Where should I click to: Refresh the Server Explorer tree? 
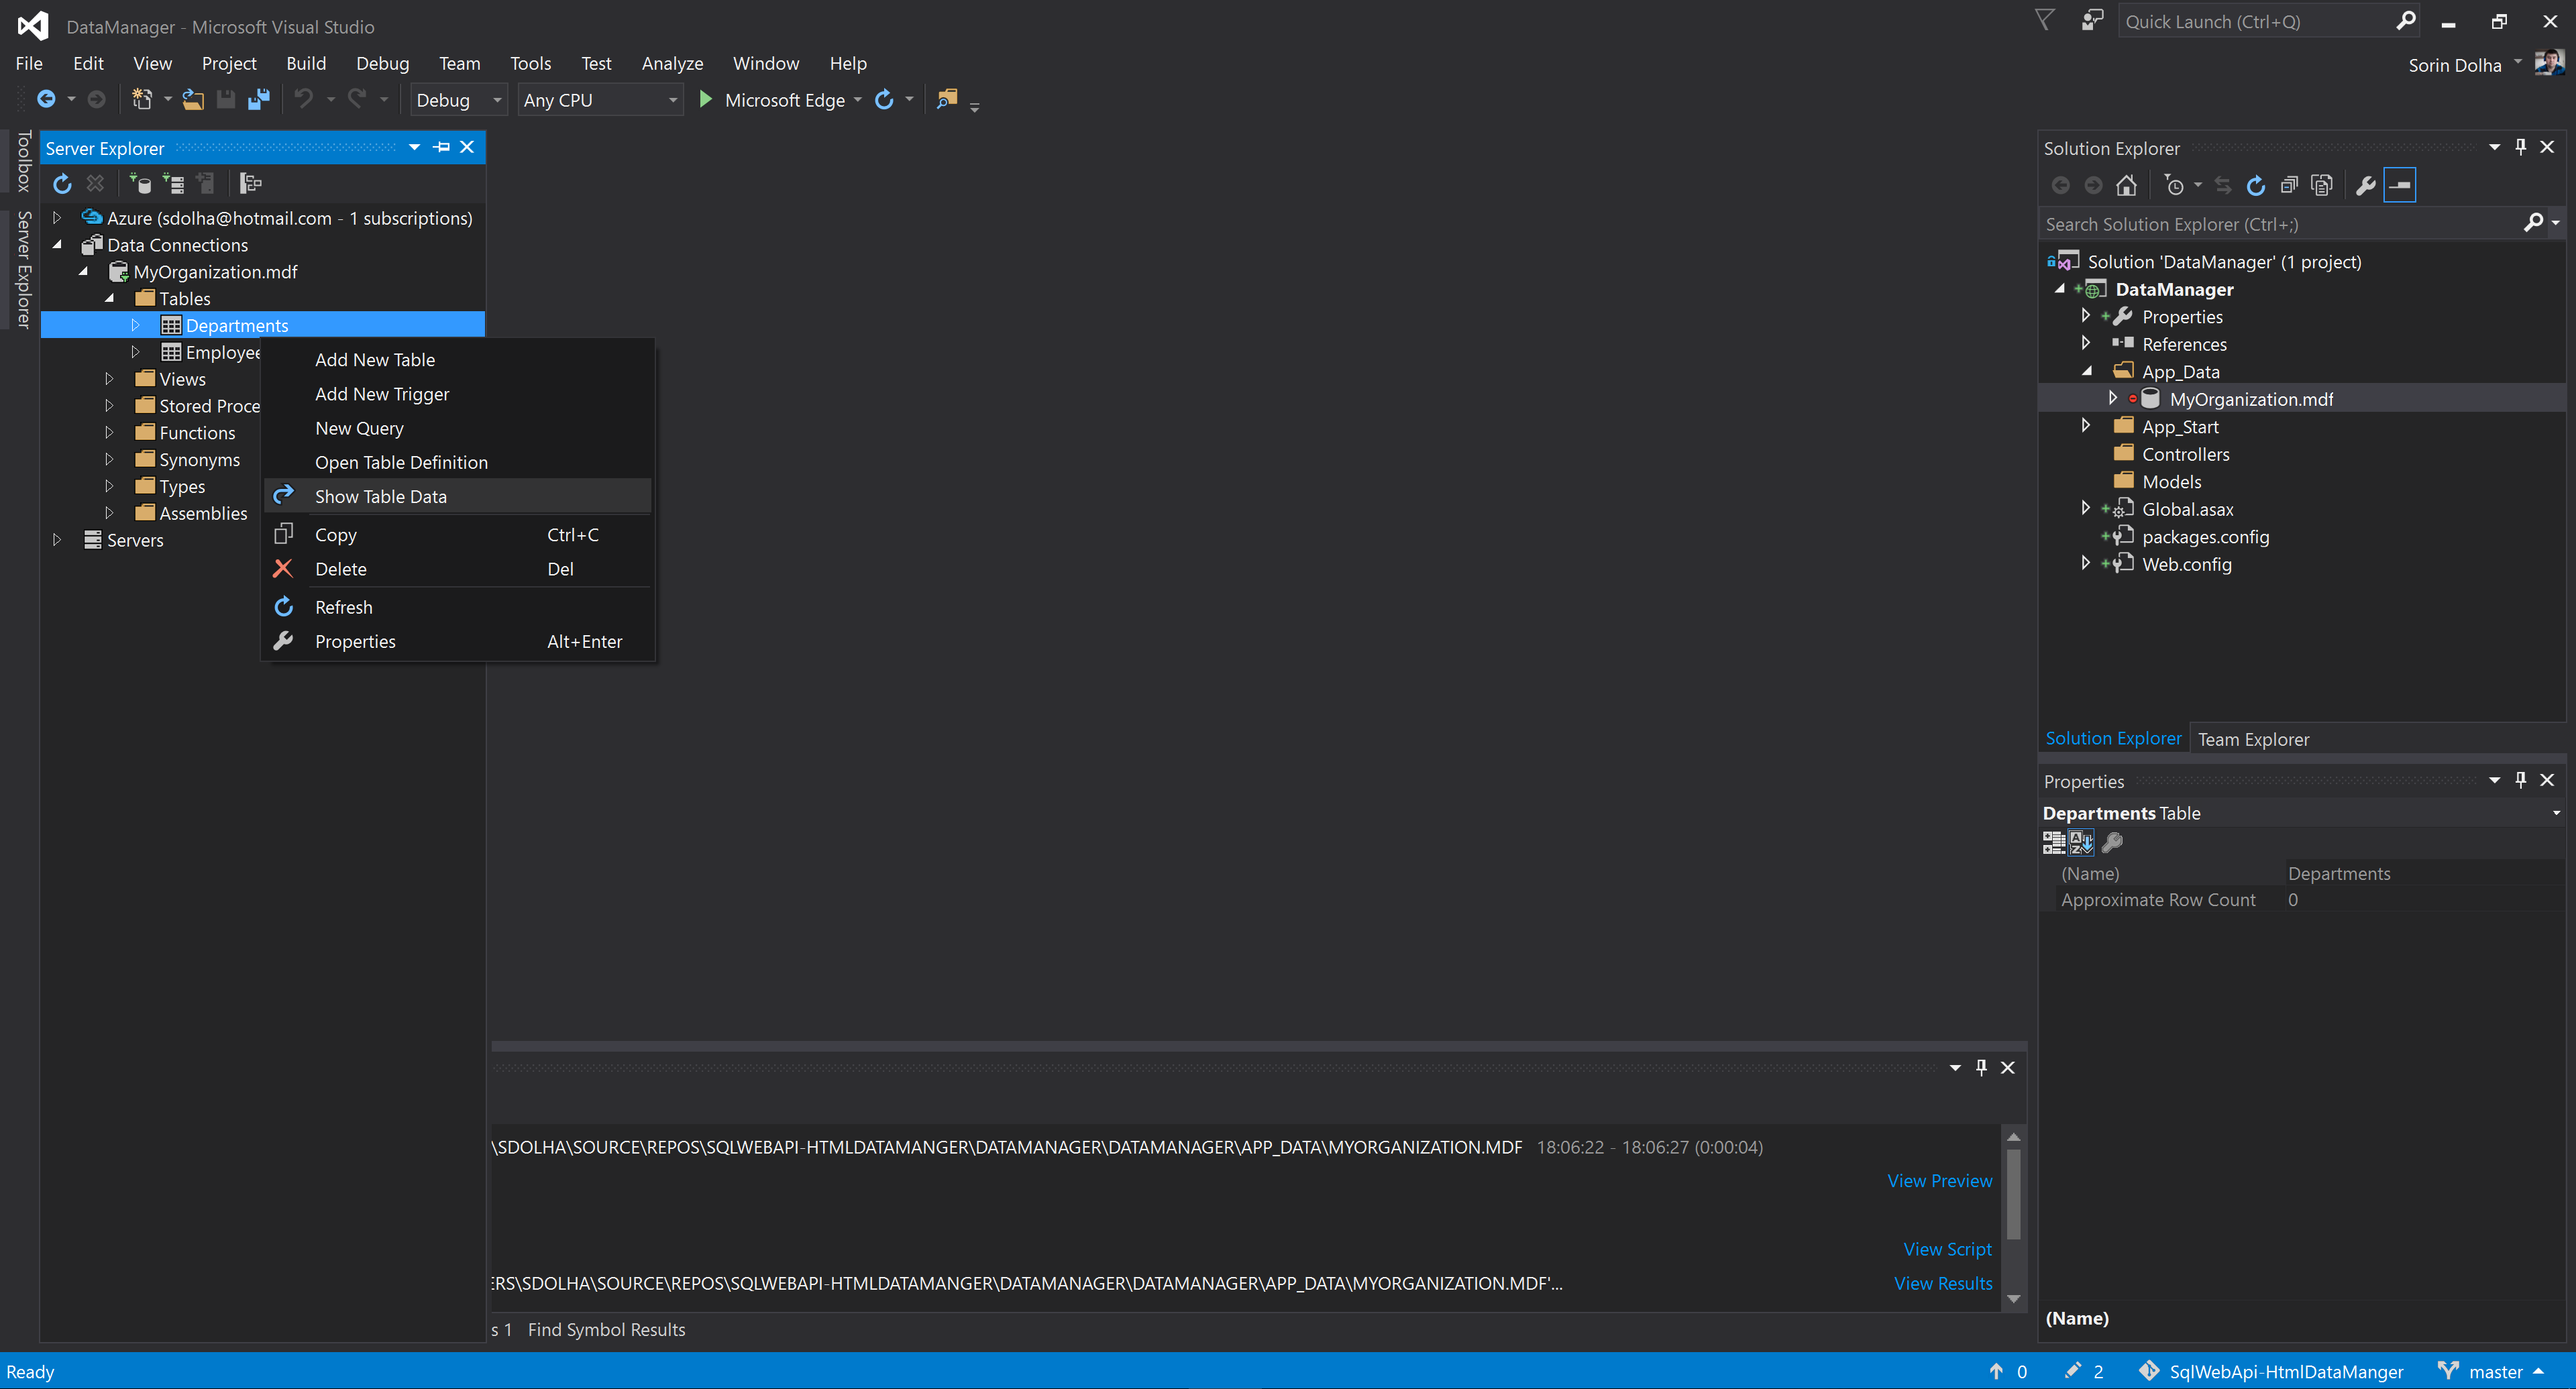(x=62, y=184)
